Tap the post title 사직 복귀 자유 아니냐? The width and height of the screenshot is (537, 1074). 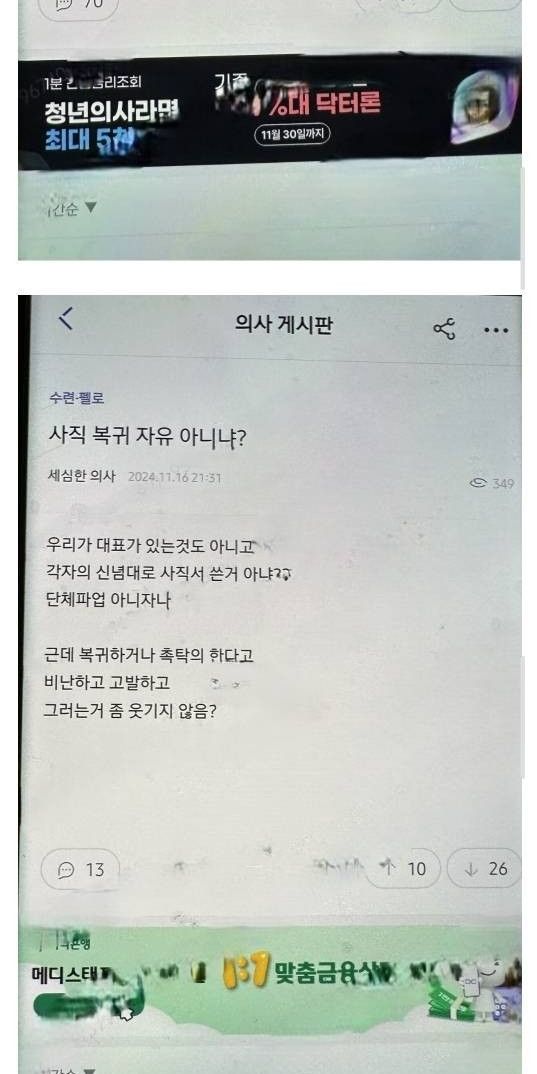tap(147, 436)
